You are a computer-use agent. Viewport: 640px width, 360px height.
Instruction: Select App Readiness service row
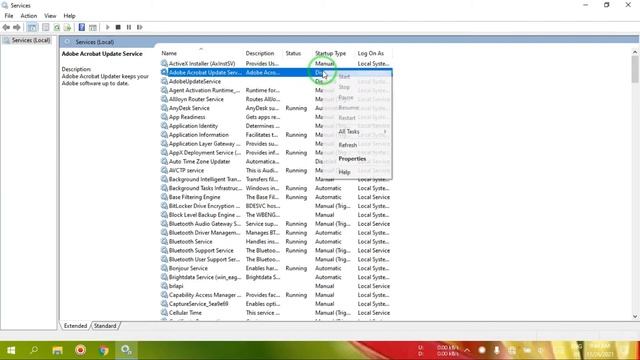(276, 117)
